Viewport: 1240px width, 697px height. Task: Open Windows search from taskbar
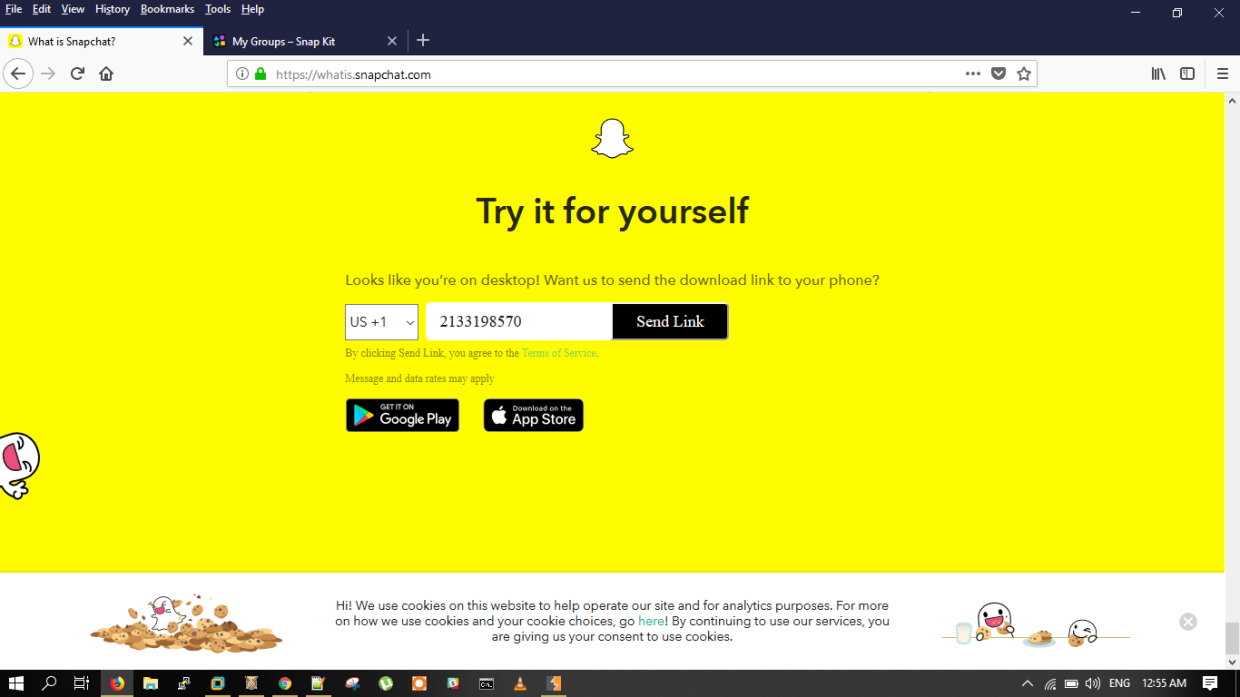pos(49,684)
